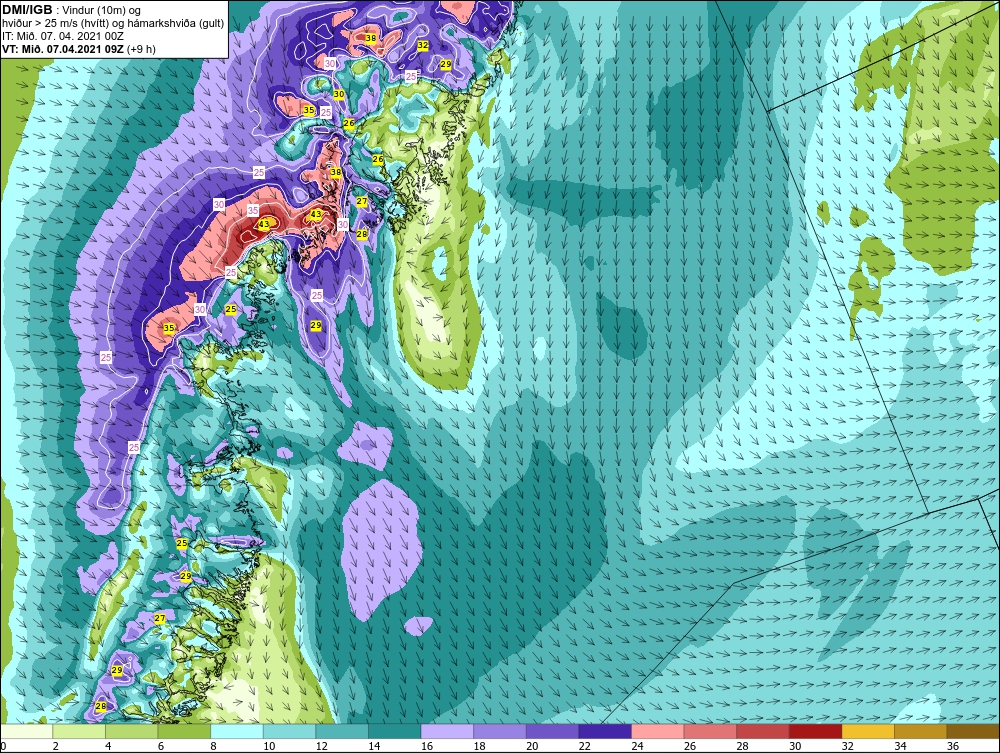Select the 'Vindur (10m) og' heading text

tap(102, 11)
